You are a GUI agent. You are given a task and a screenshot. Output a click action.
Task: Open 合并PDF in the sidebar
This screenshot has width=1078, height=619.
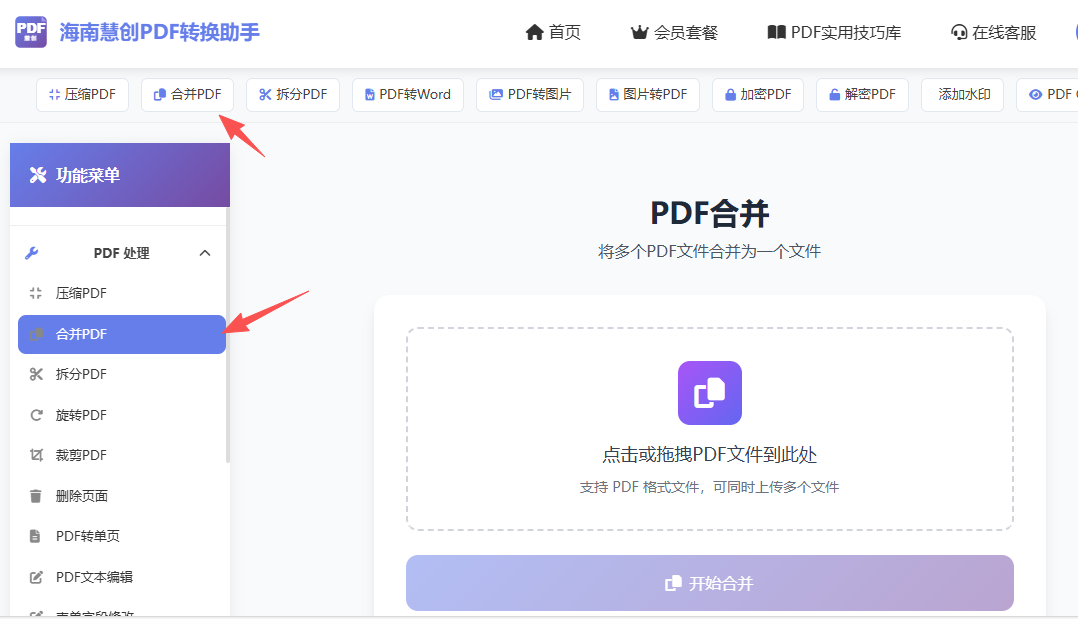(x=122, y=334)
